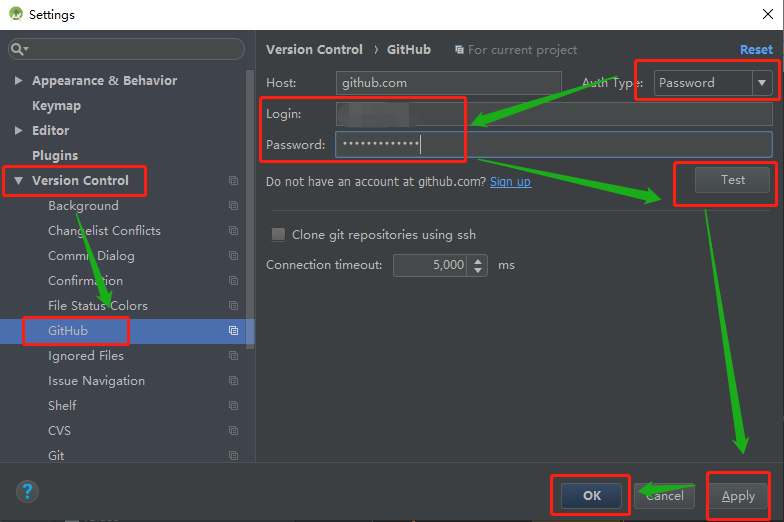
Task: Click into the Host field
Action: click(x=449, y=83)
